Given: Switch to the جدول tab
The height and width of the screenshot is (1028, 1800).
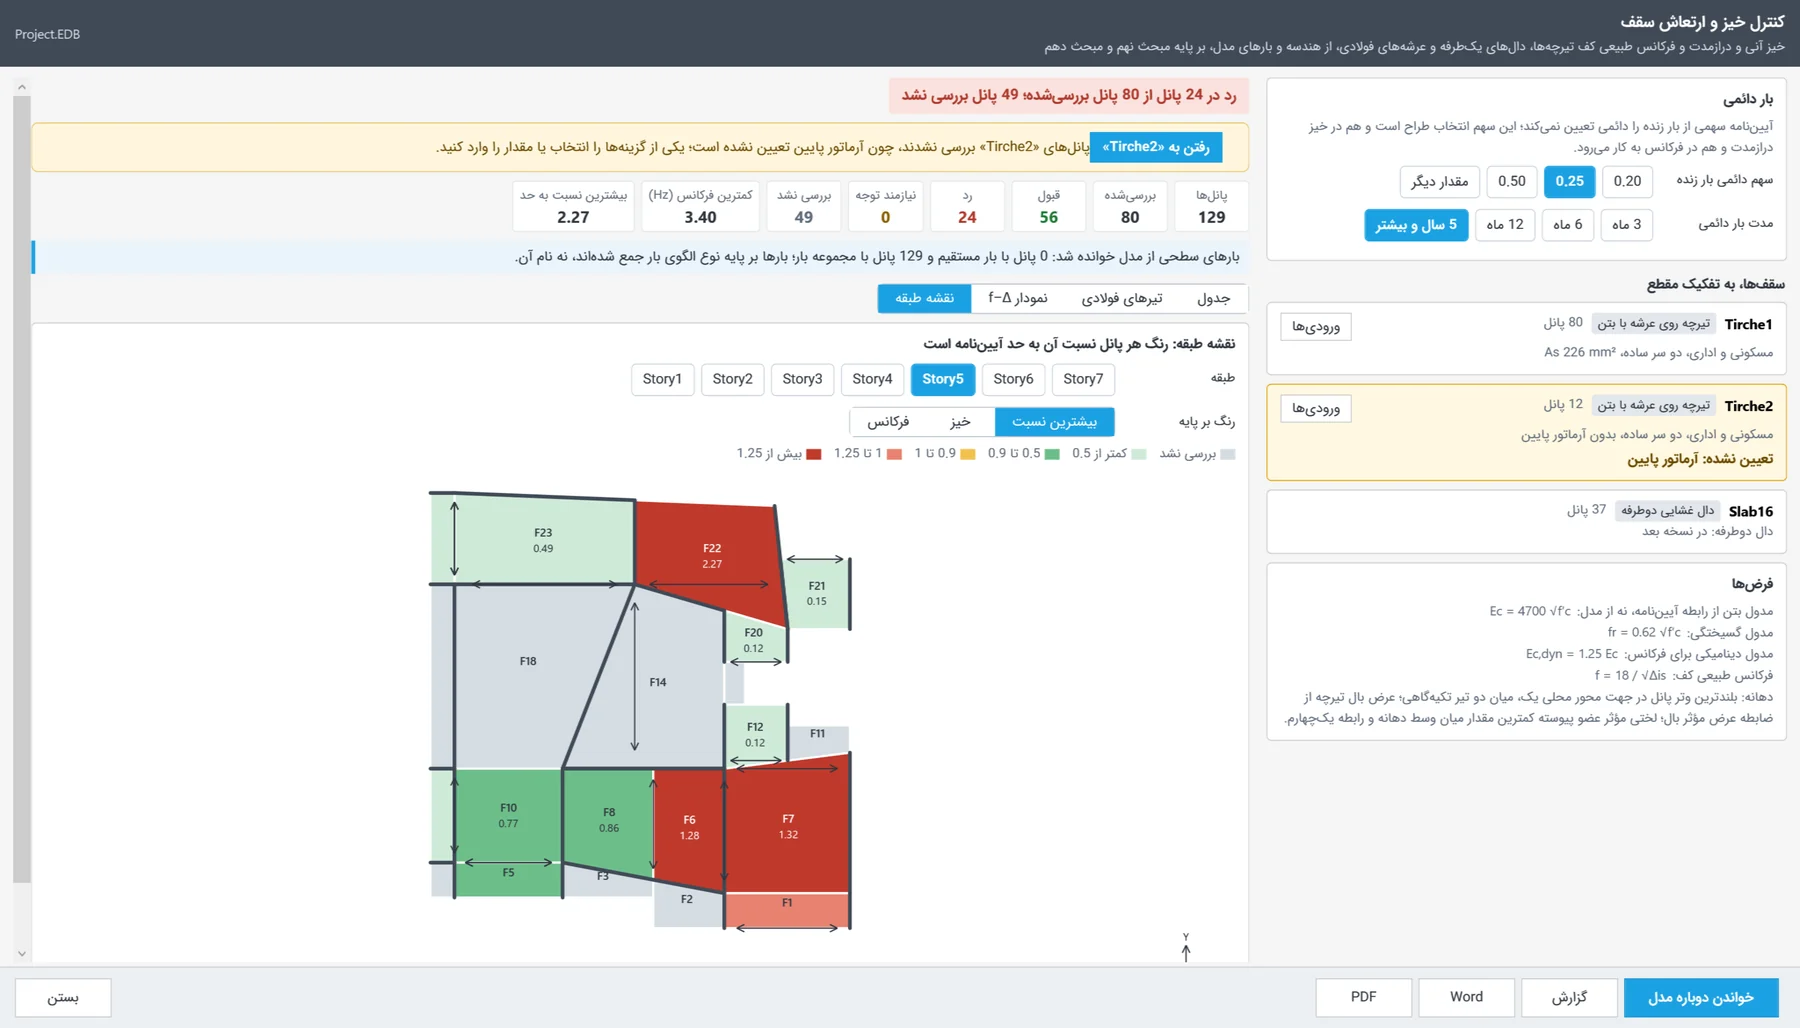Looking at the screenshot, I should [x=1213, y=298].
